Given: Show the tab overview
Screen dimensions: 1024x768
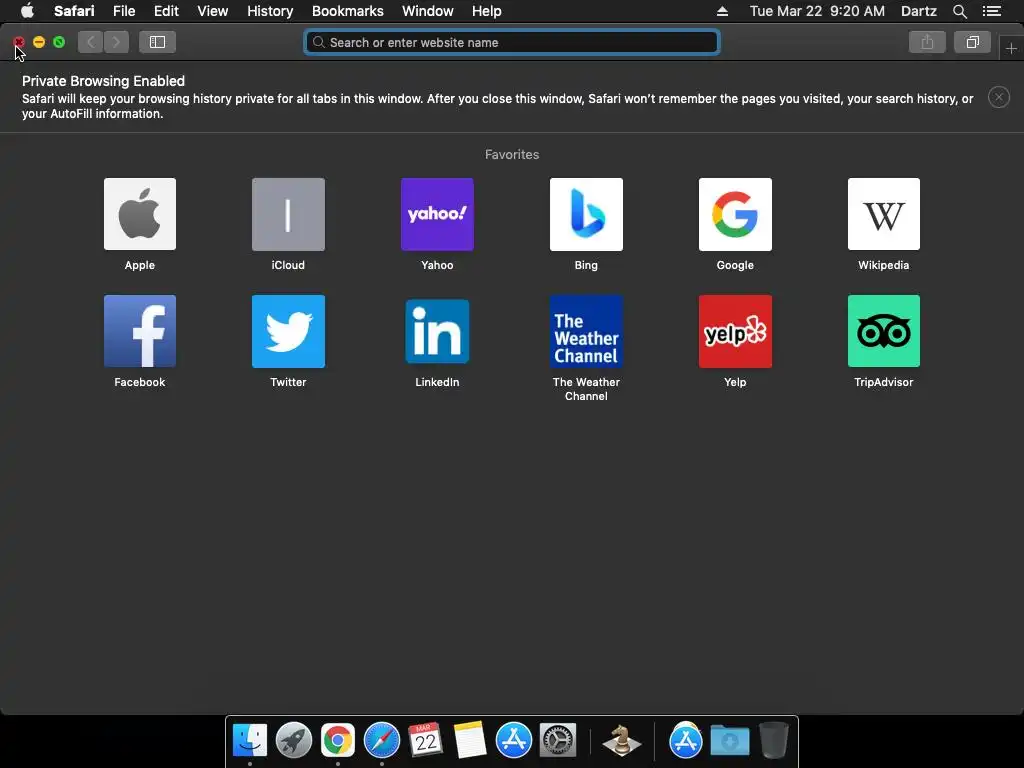Looking at the screenshot, I should [972, 42].
